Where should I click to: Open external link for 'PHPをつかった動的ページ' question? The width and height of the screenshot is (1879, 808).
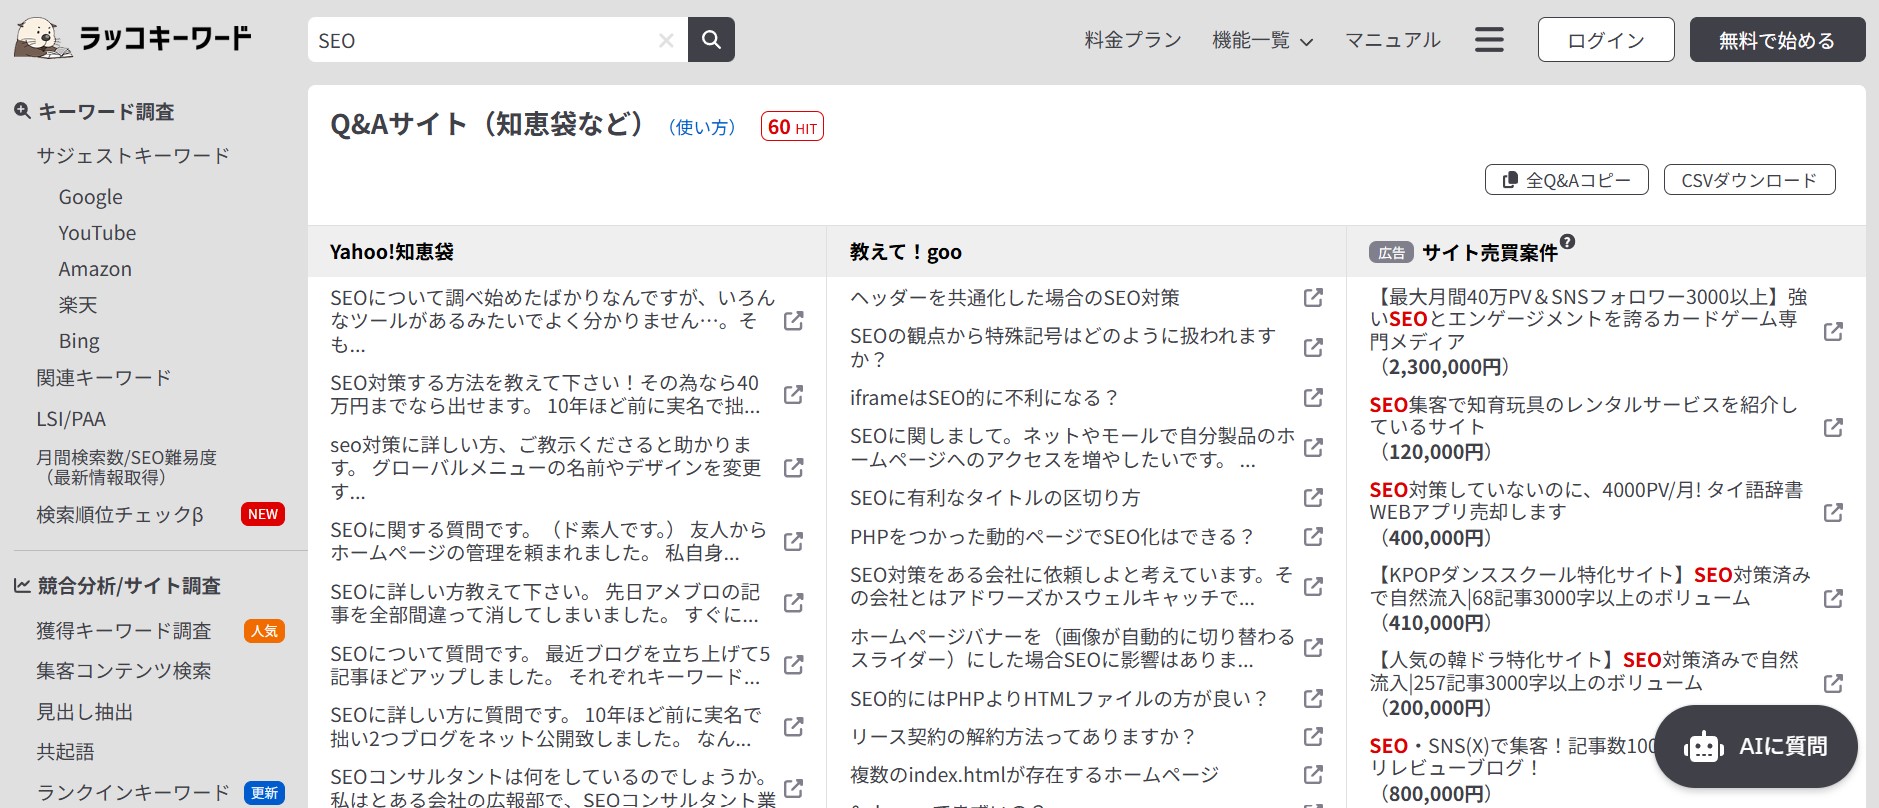1313,536
